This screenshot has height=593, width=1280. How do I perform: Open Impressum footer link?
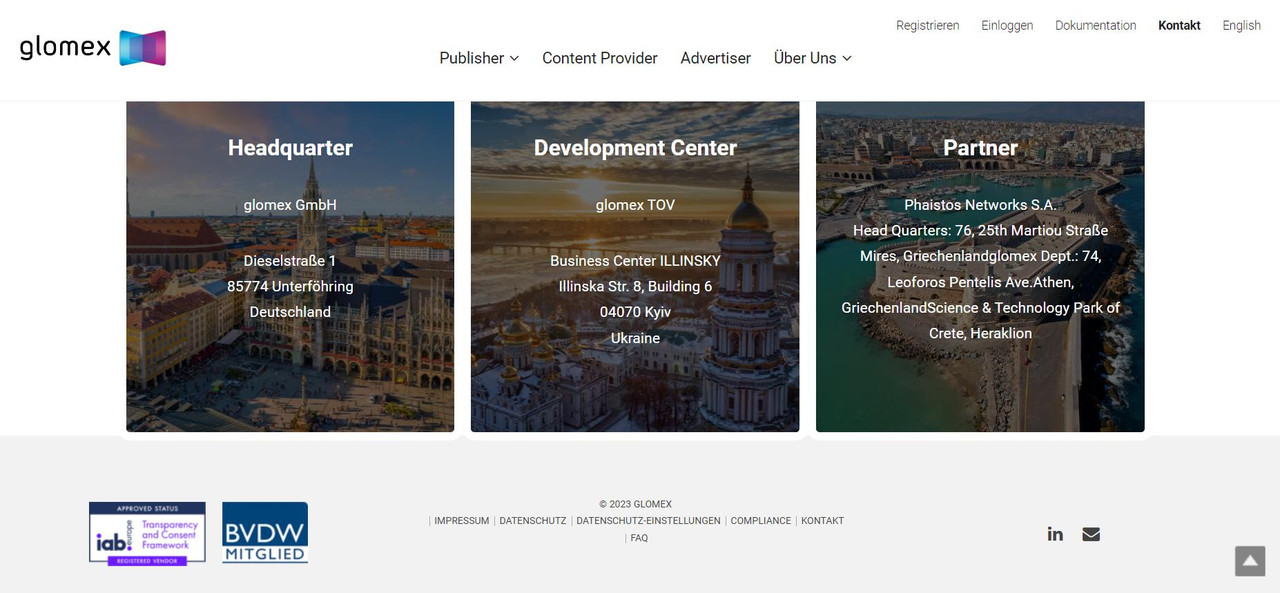pos(462,521)
